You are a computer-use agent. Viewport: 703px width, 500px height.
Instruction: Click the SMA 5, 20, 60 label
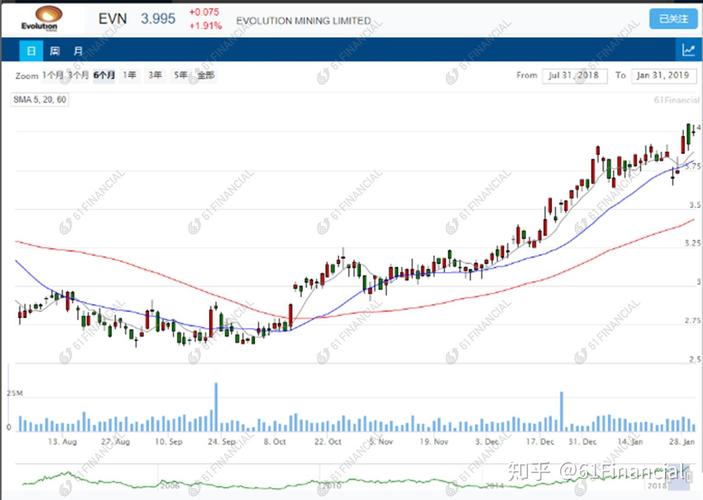pyautogui.click(x=39, y=100)
